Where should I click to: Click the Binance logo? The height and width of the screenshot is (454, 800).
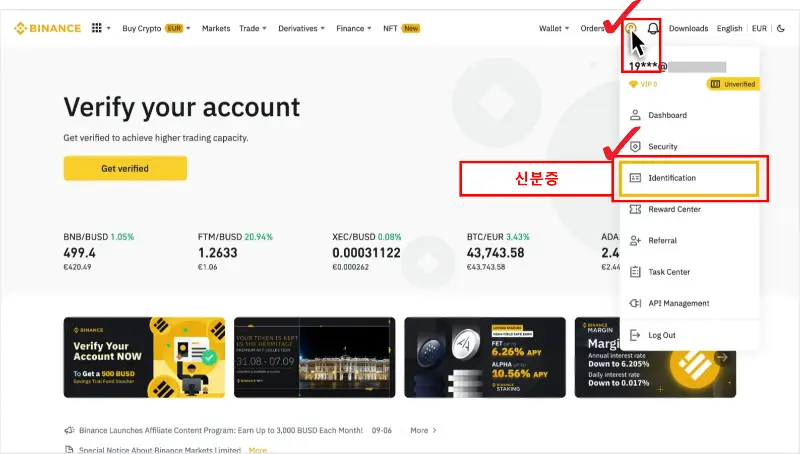tap(47, 28)
